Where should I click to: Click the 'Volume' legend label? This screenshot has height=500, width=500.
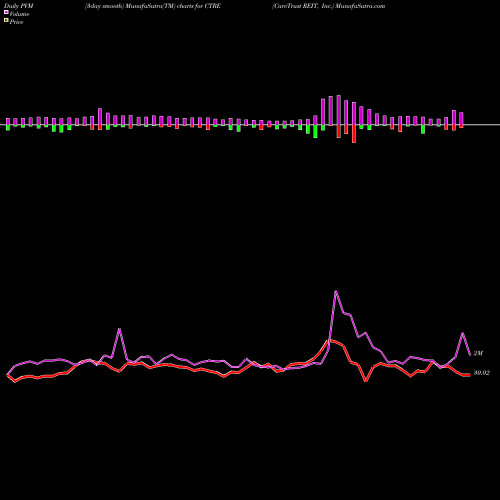pyautogui.click(x=19, y=14)
